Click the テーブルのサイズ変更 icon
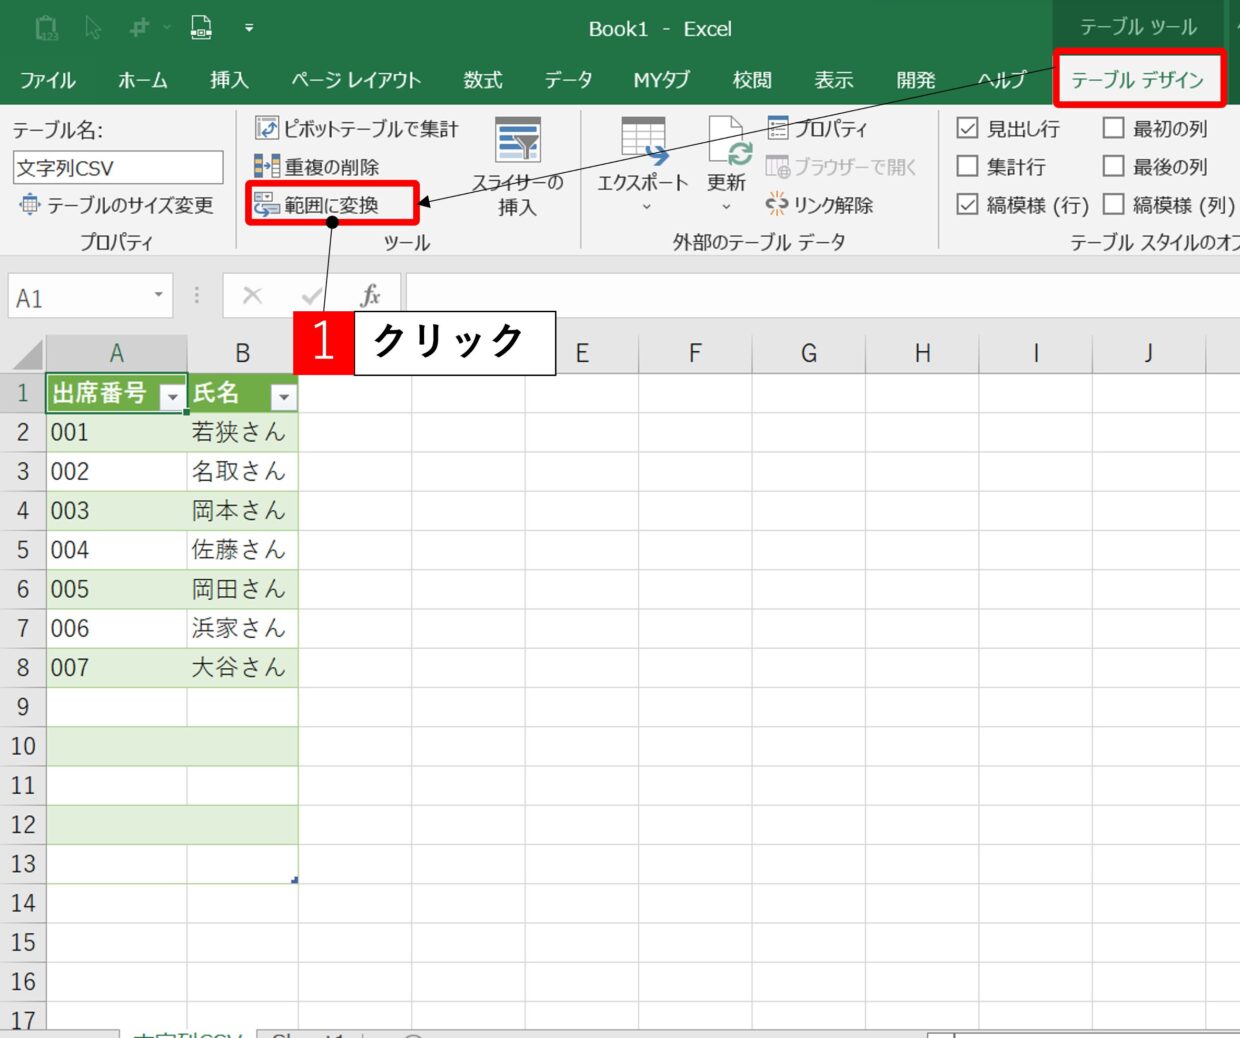 pyautogui.click(x=30, y=204)
